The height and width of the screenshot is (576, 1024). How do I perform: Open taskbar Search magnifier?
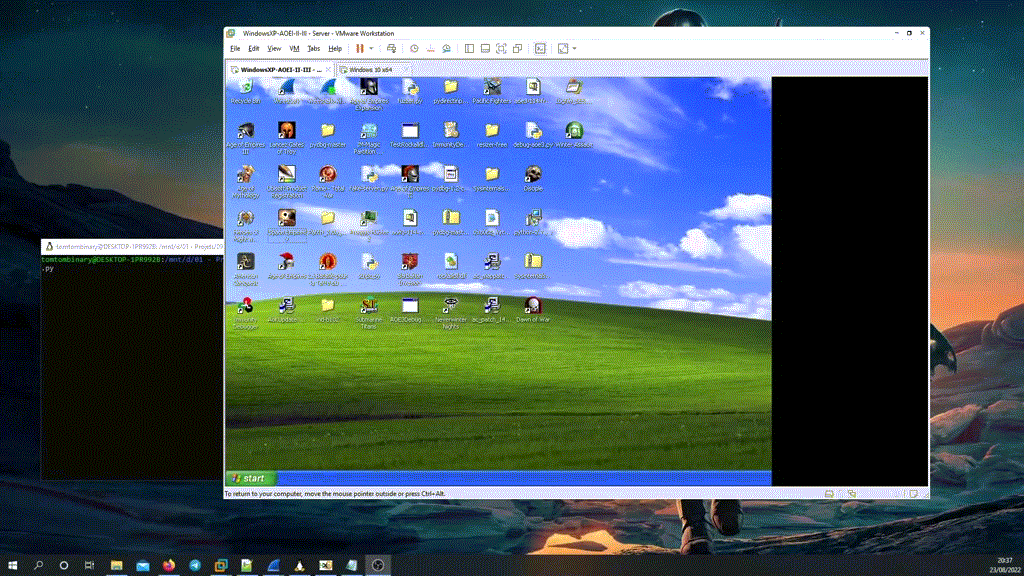tap(39, 565)
